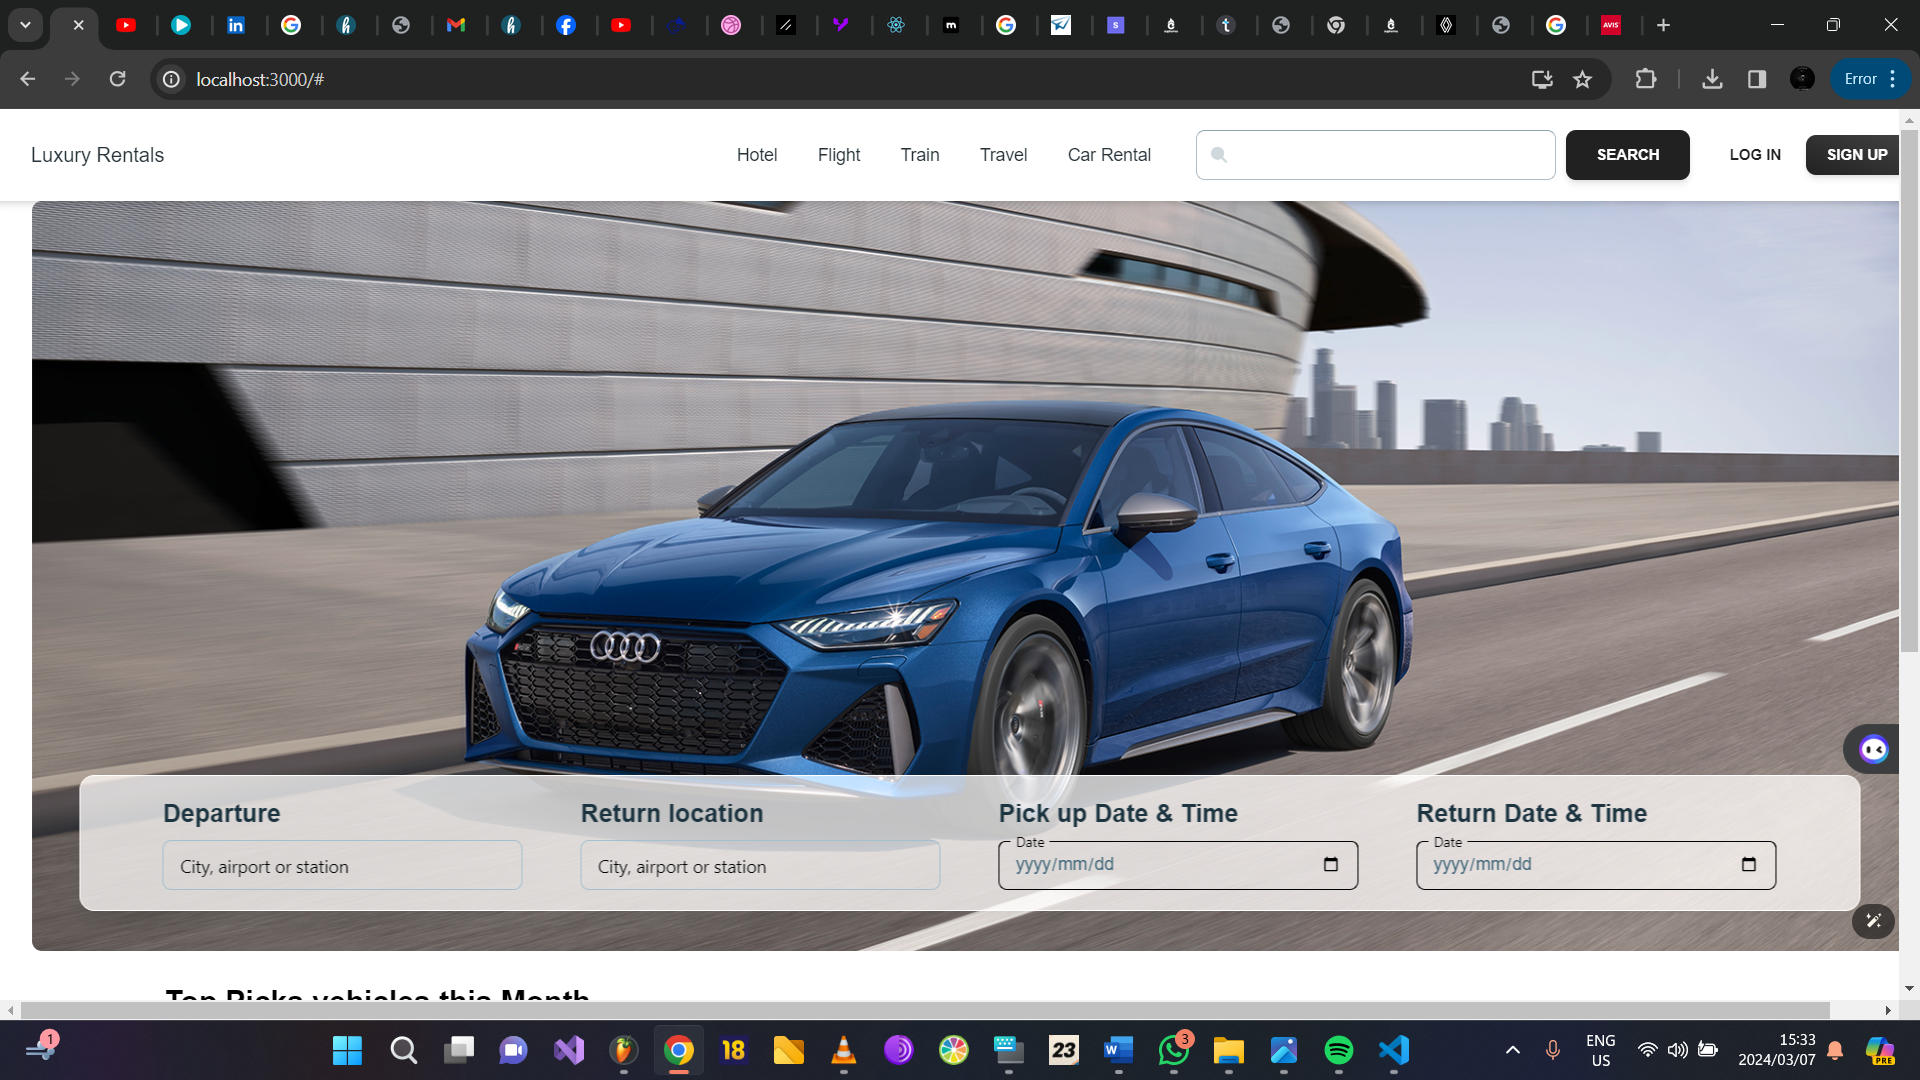
Task: Open the notification bell in the taskbar
Action: pyautogui.click(x=1835, y=1050)
